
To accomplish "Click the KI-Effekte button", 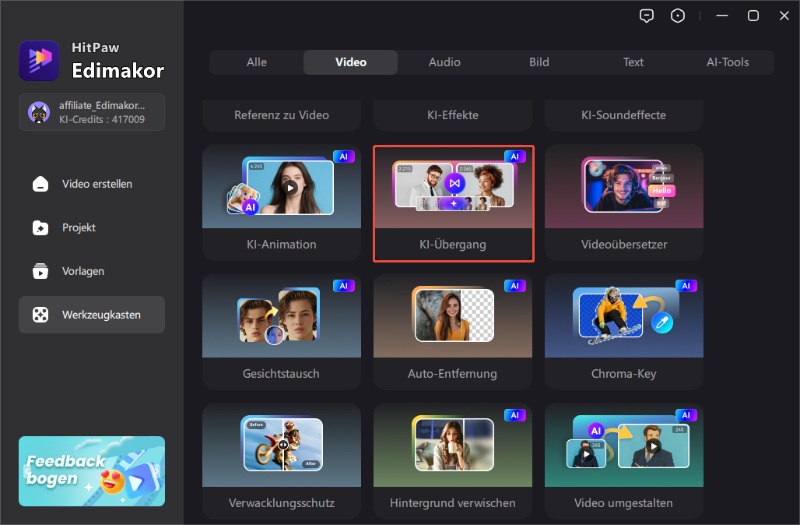I will pyautogui.click(x=453, y=115).
